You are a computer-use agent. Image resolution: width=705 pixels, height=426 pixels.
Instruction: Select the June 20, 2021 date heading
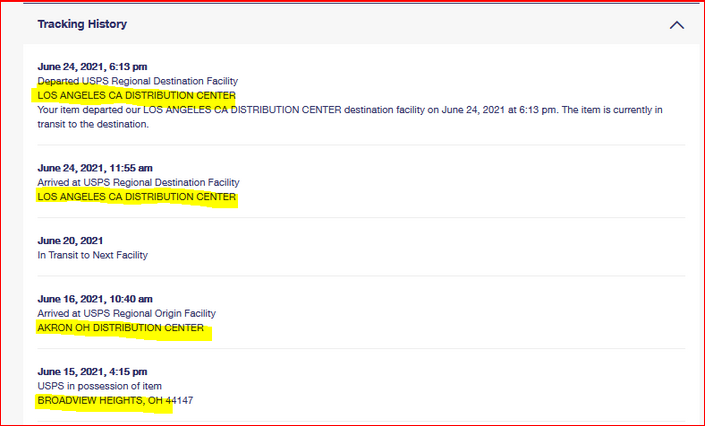(70, 241)
